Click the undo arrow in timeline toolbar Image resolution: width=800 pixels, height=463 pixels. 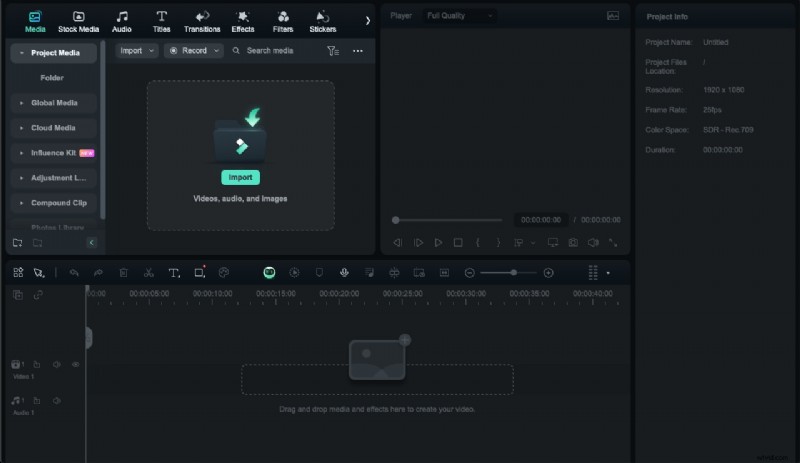pos(74,273)
